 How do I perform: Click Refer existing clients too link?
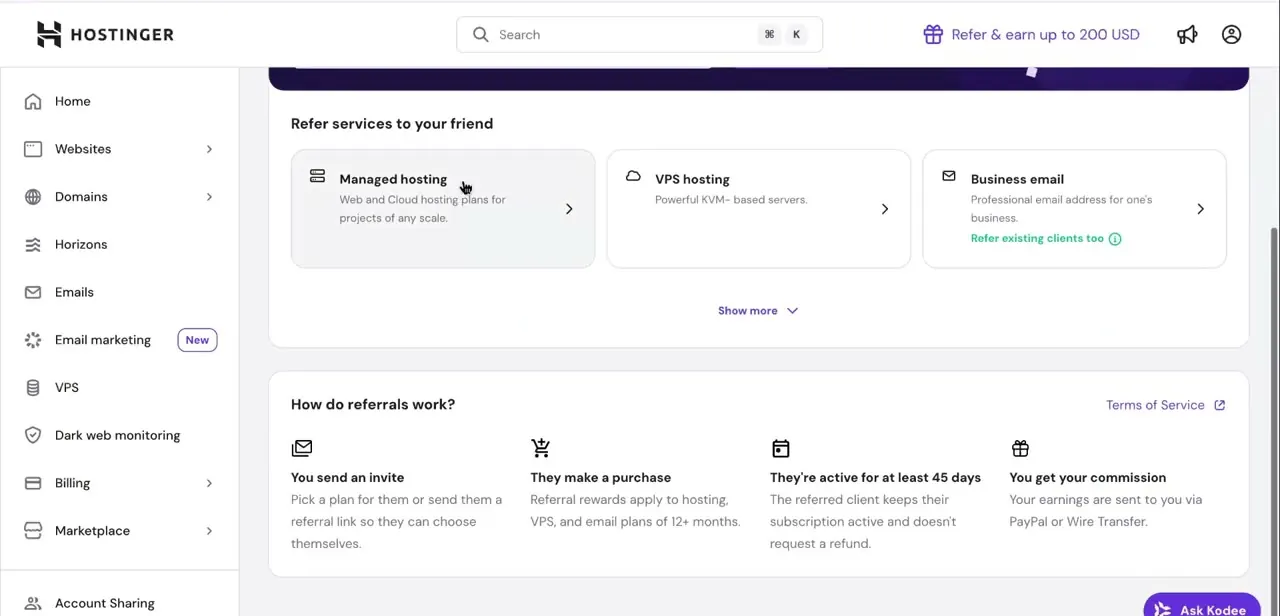point(1037,239)
